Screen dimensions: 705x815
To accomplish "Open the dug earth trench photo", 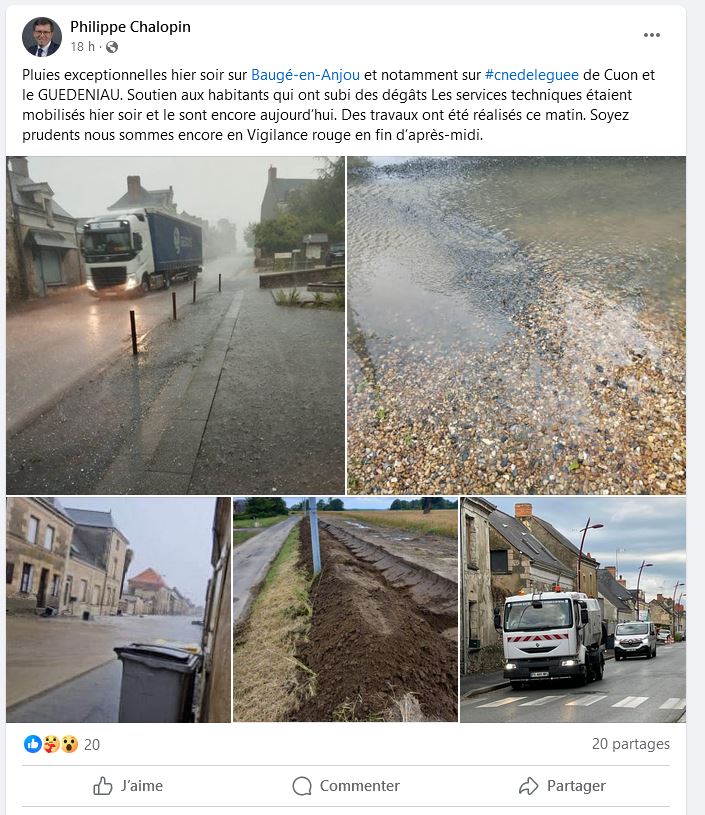I will (345, 610).
